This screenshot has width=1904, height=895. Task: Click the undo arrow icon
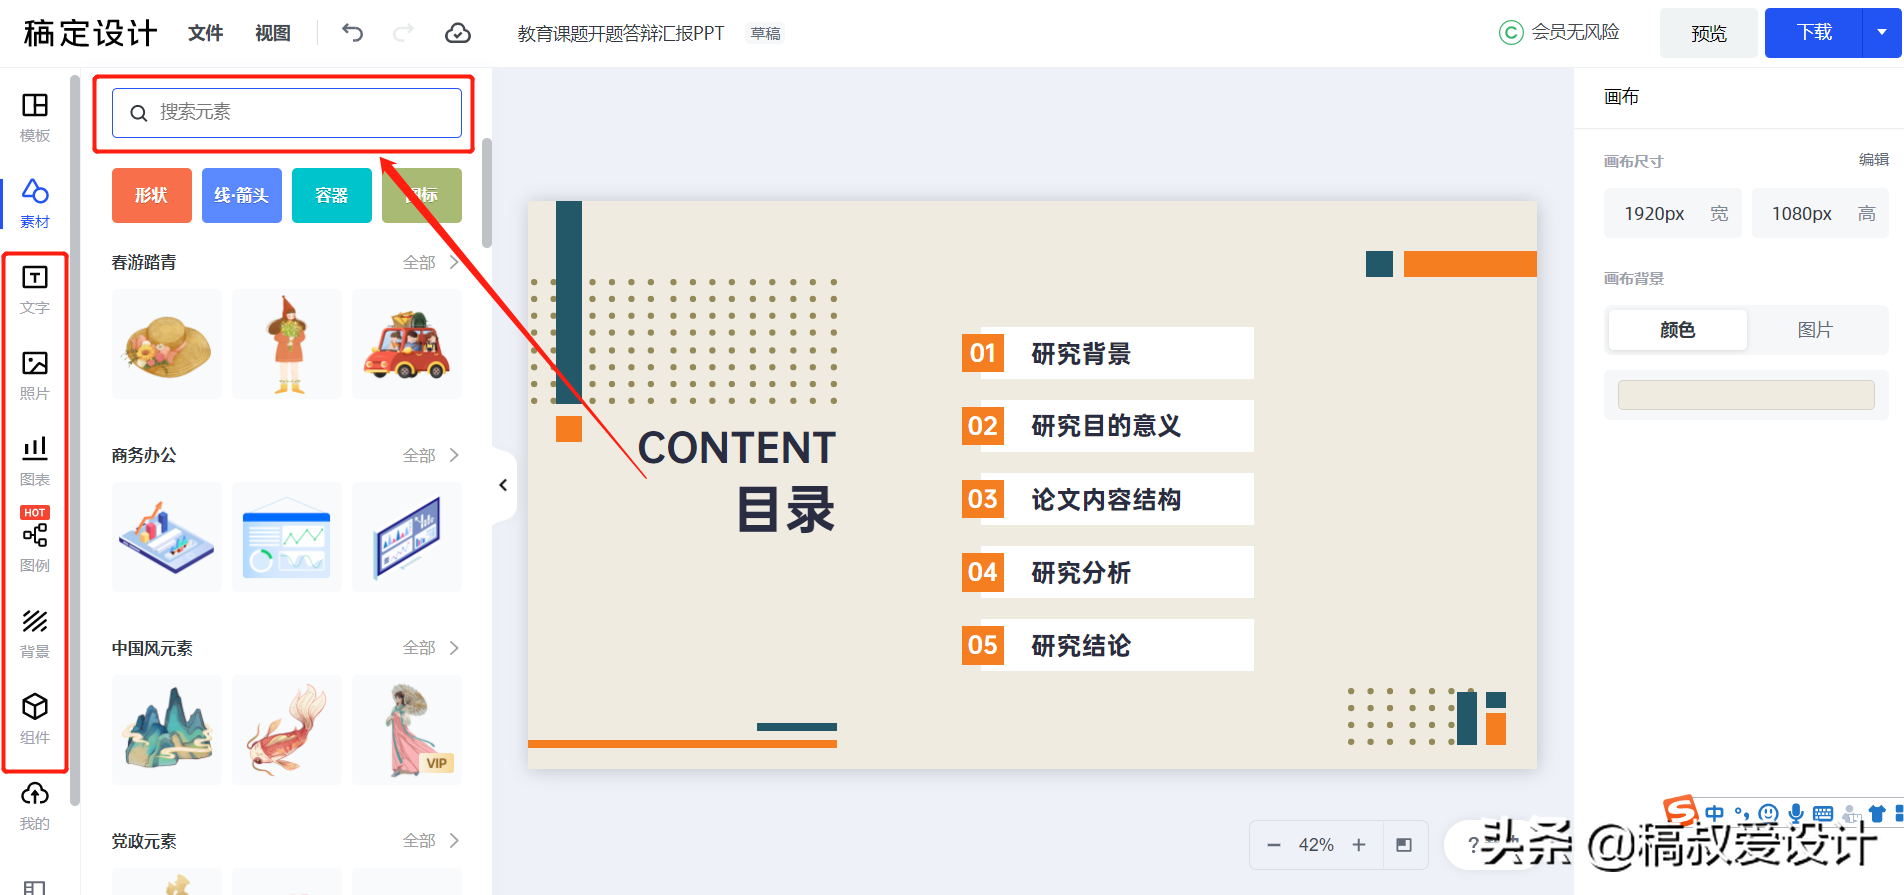pyautogui.click(x=352, y=33)
